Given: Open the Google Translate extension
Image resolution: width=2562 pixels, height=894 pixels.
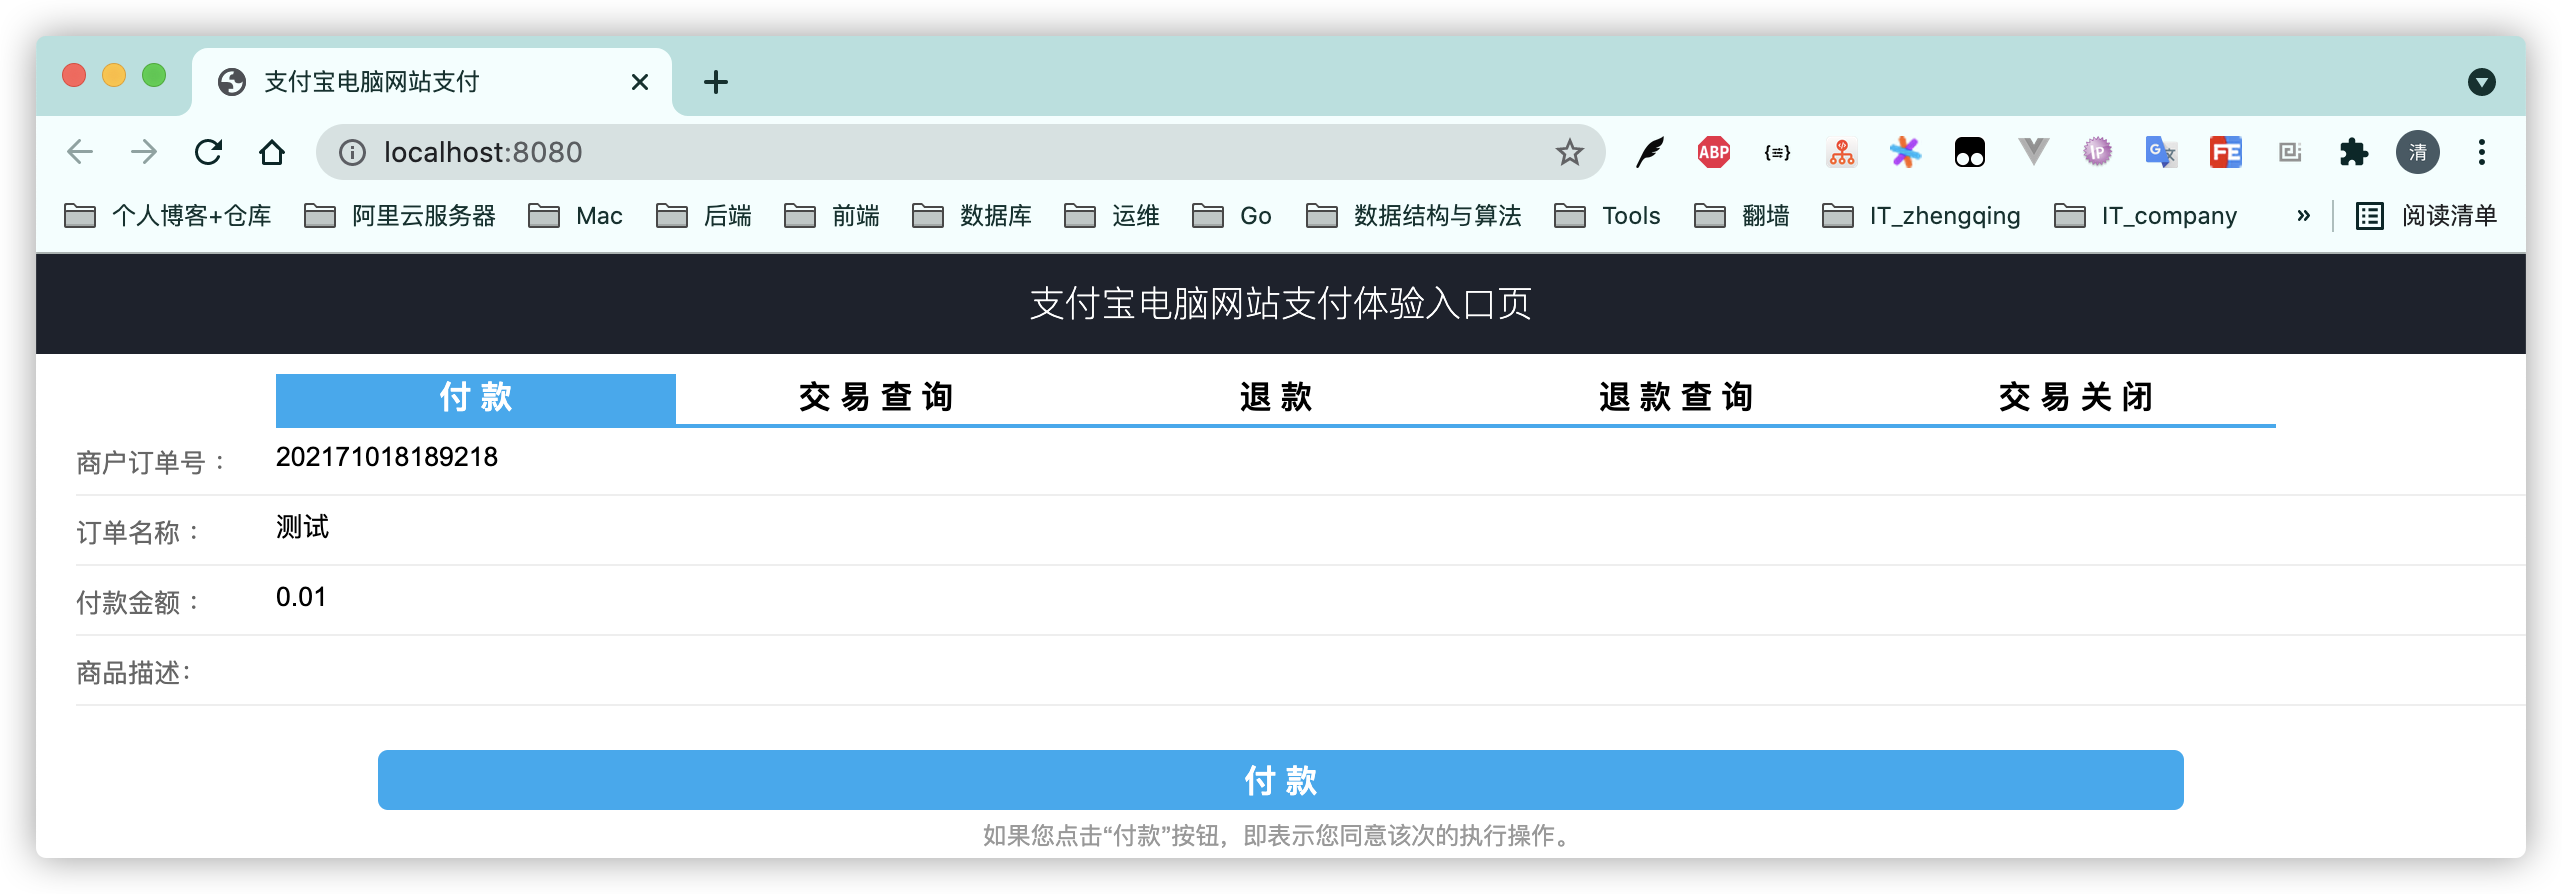Looking at the screenshot, I should (x=2162, y=152).
